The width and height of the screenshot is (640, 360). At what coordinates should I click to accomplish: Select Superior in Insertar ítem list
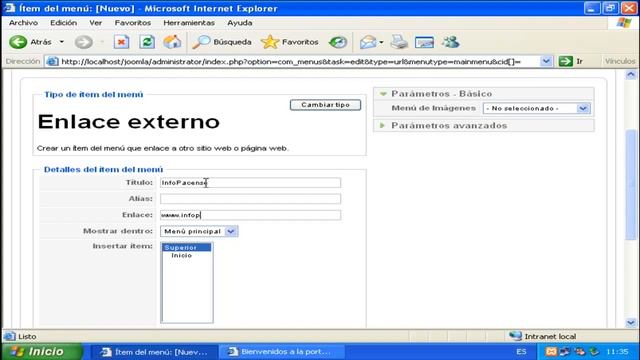click(x=187, y=247)
